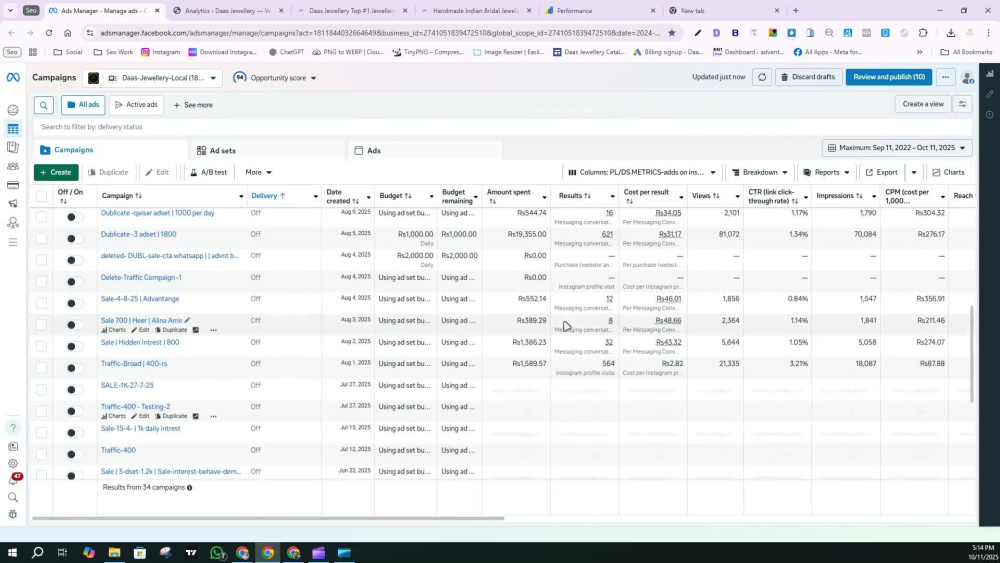Open the audiences people icon in left sidebar
The image size is (1000, 563).
[13, 166]
